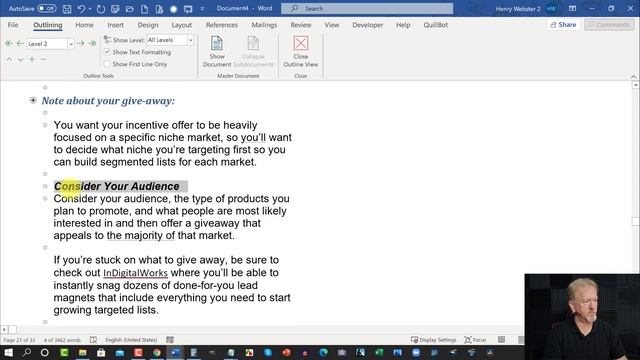Click the taskbar search magnifier icon
Screen dimensions: 640x360
tap(27, 352)
